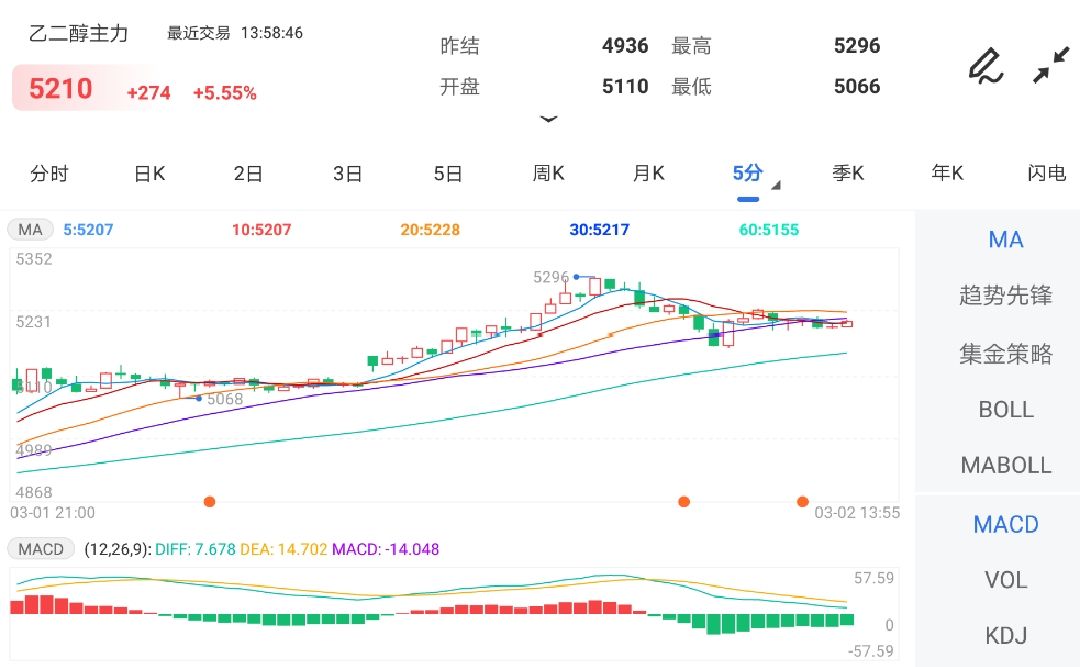Select the KDJ indicator
This screenshot has height=667, width=1080.
[x=1006, y=635]
